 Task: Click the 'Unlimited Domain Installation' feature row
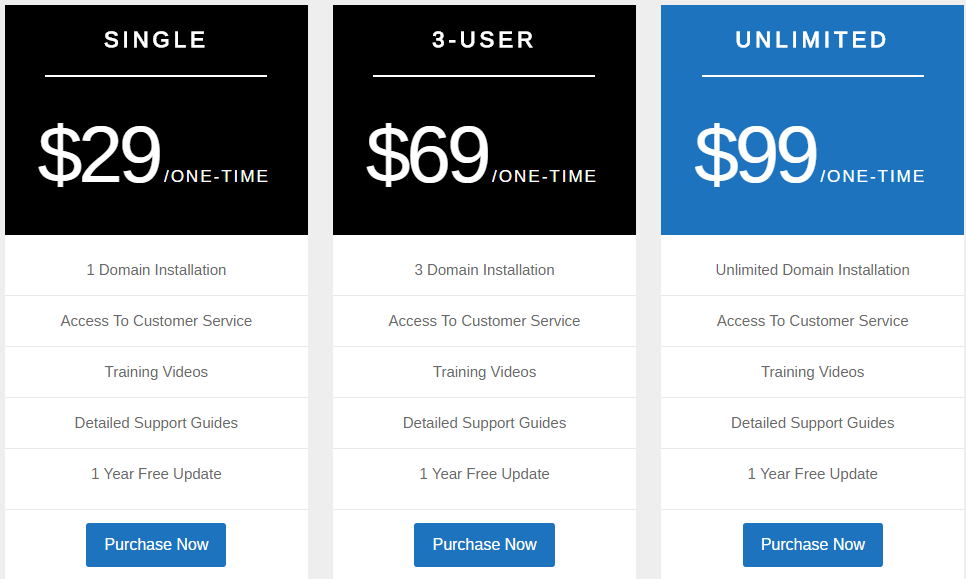tap(812, 270)
